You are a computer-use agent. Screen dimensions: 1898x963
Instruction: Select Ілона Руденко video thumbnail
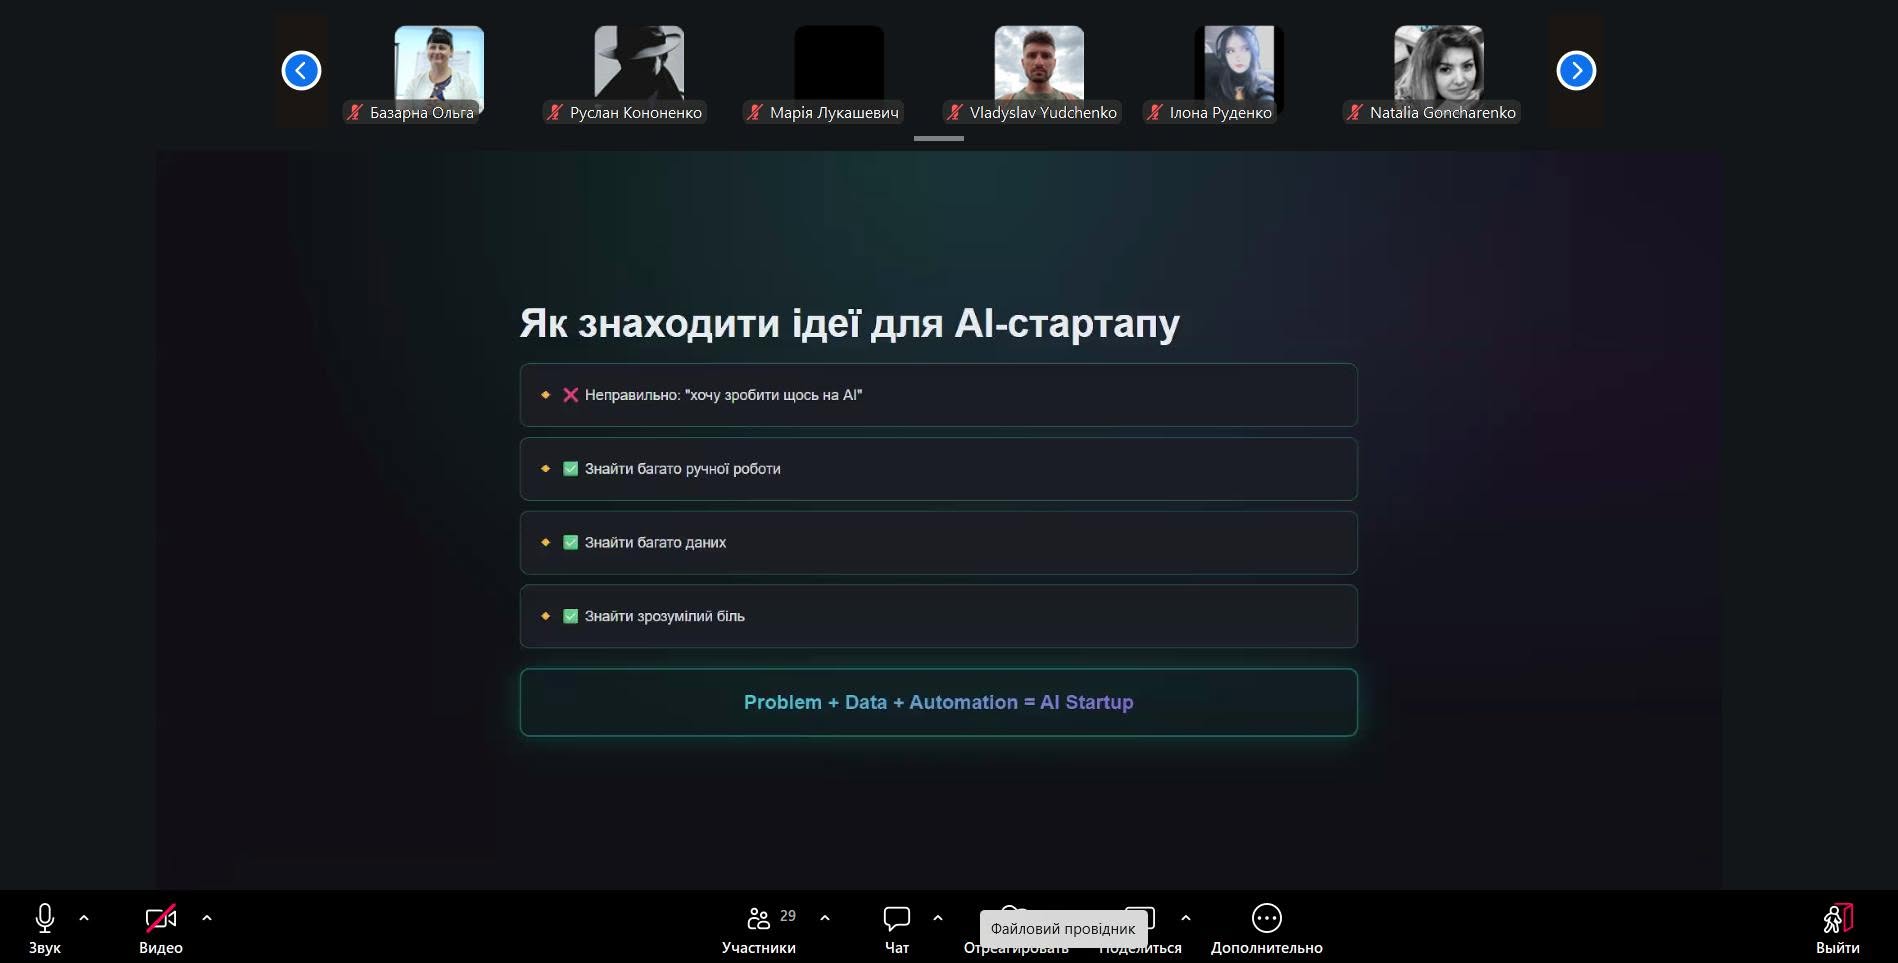pos(1239,70)
